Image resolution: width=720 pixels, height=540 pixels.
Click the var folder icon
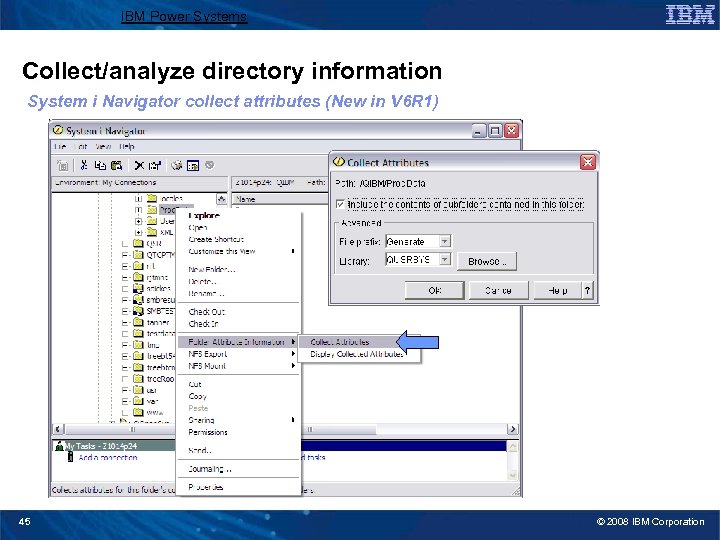point(138,401)
